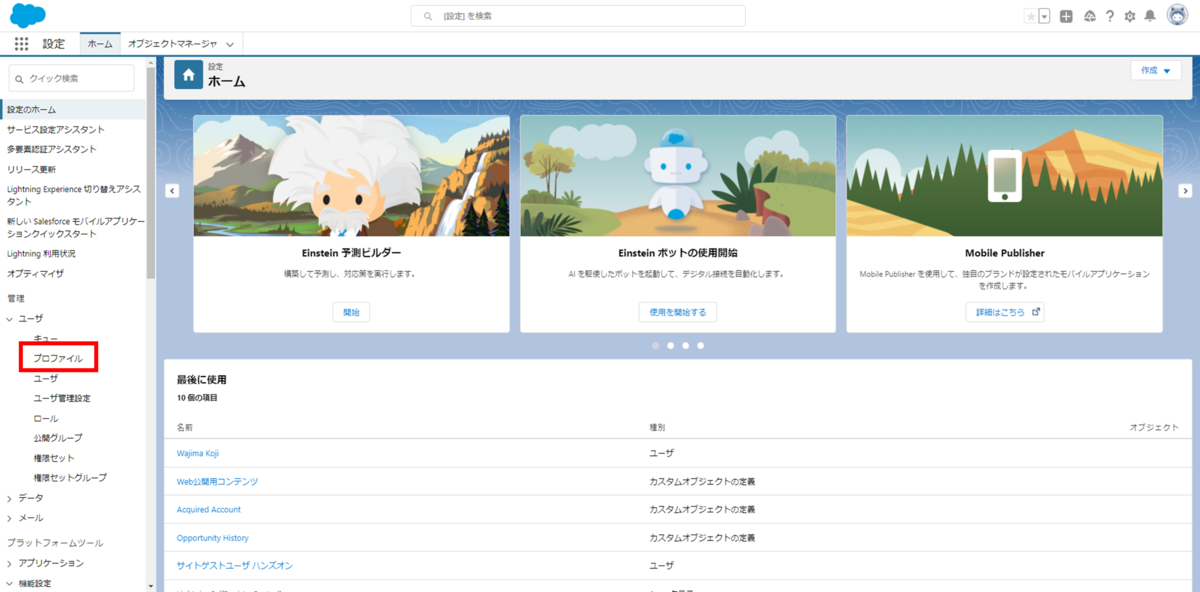Viewport: 1200px width, 592px height.
Task: Open the App Launcher grid icon
Action: point(22,44)
